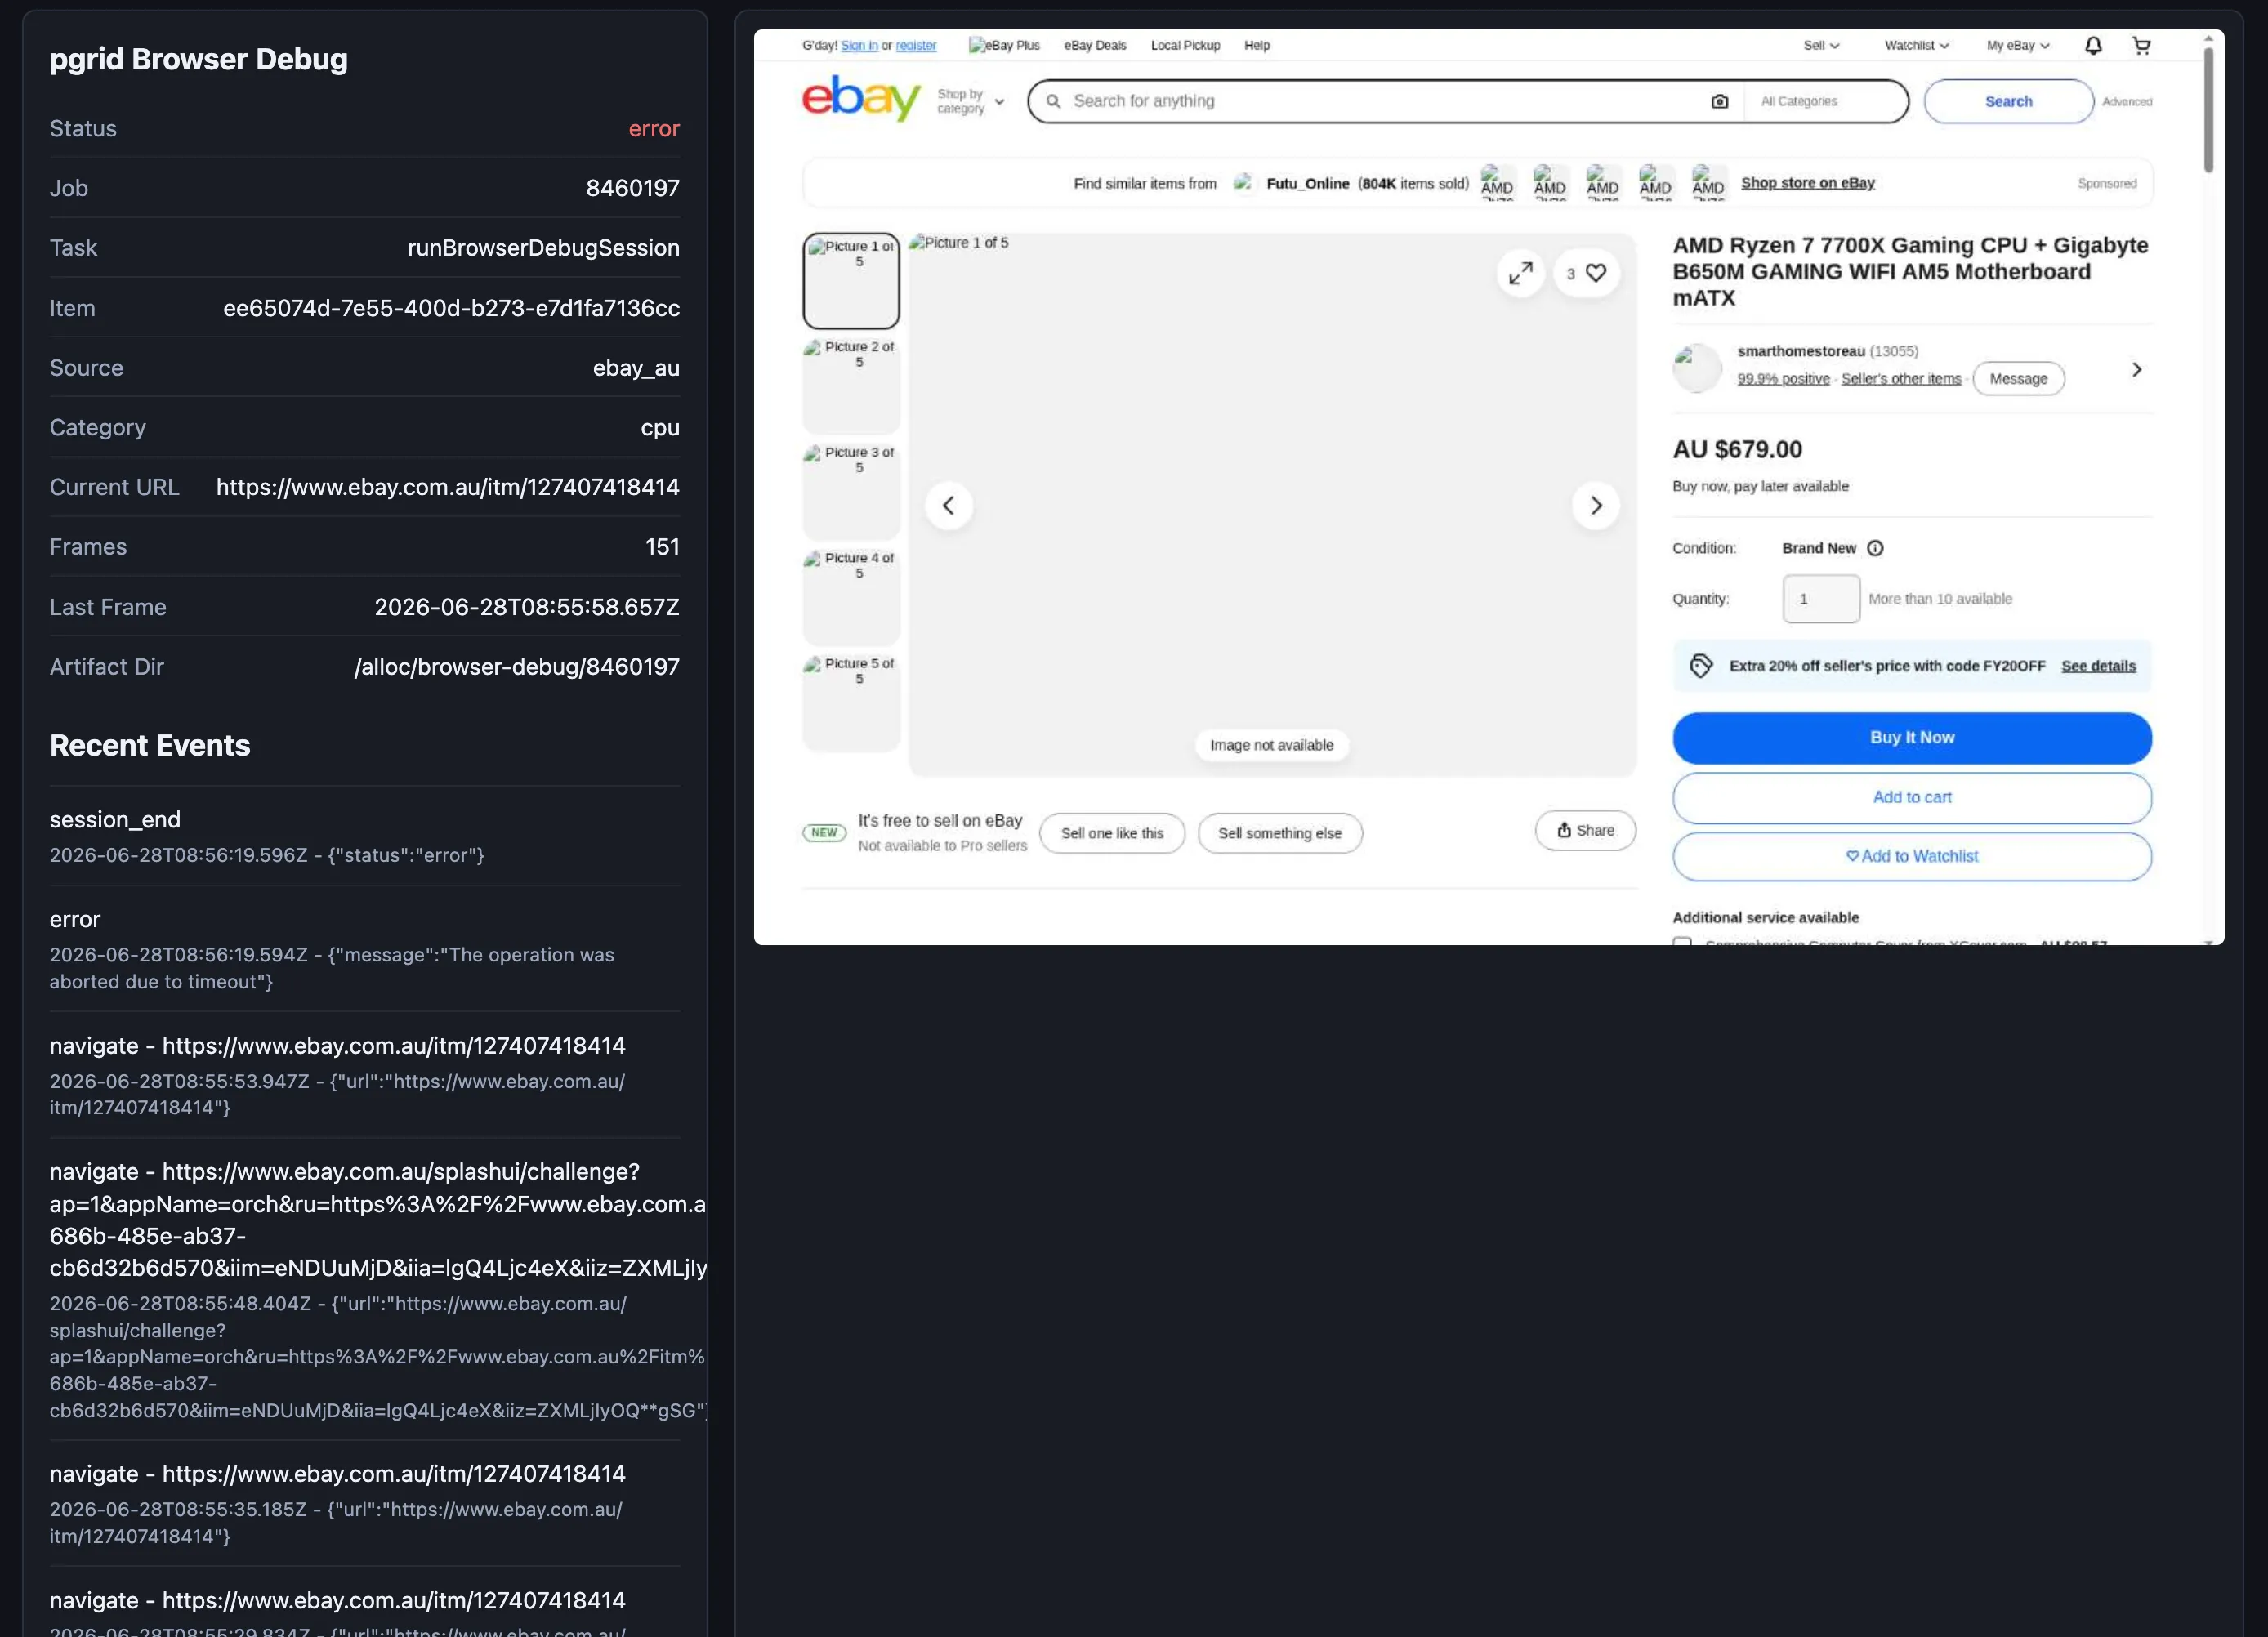Click the Search button

pyautogui.click(x=2008, y=101)
